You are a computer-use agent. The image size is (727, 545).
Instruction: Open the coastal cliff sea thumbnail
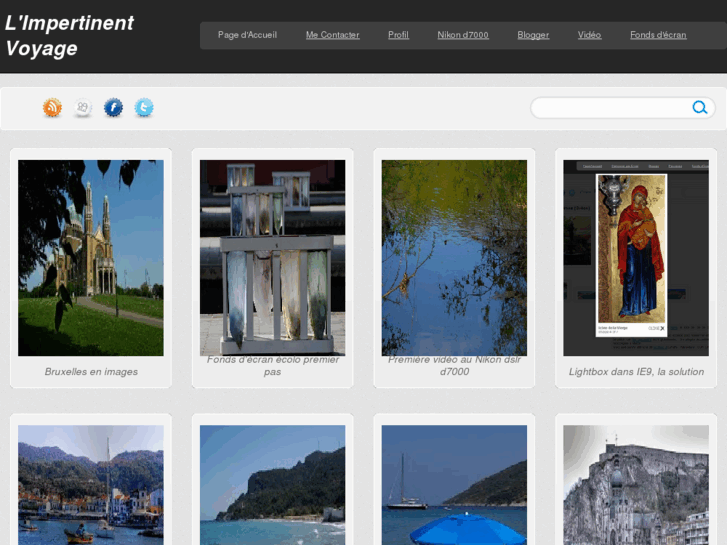point(273,485)
